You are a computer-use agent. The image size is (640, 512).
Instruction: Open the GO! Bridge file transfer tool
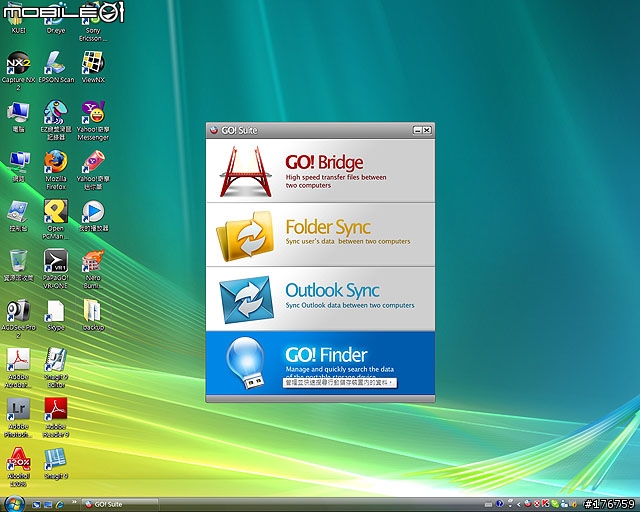point(320,171)
